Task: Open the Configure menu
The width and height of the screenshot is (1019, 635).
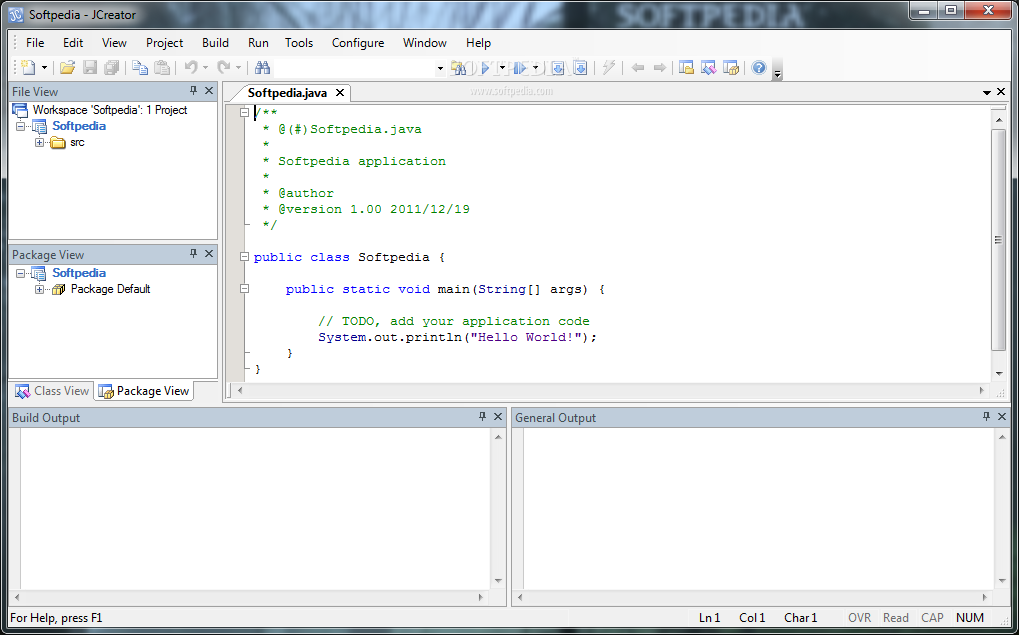Action: [358, 43]
